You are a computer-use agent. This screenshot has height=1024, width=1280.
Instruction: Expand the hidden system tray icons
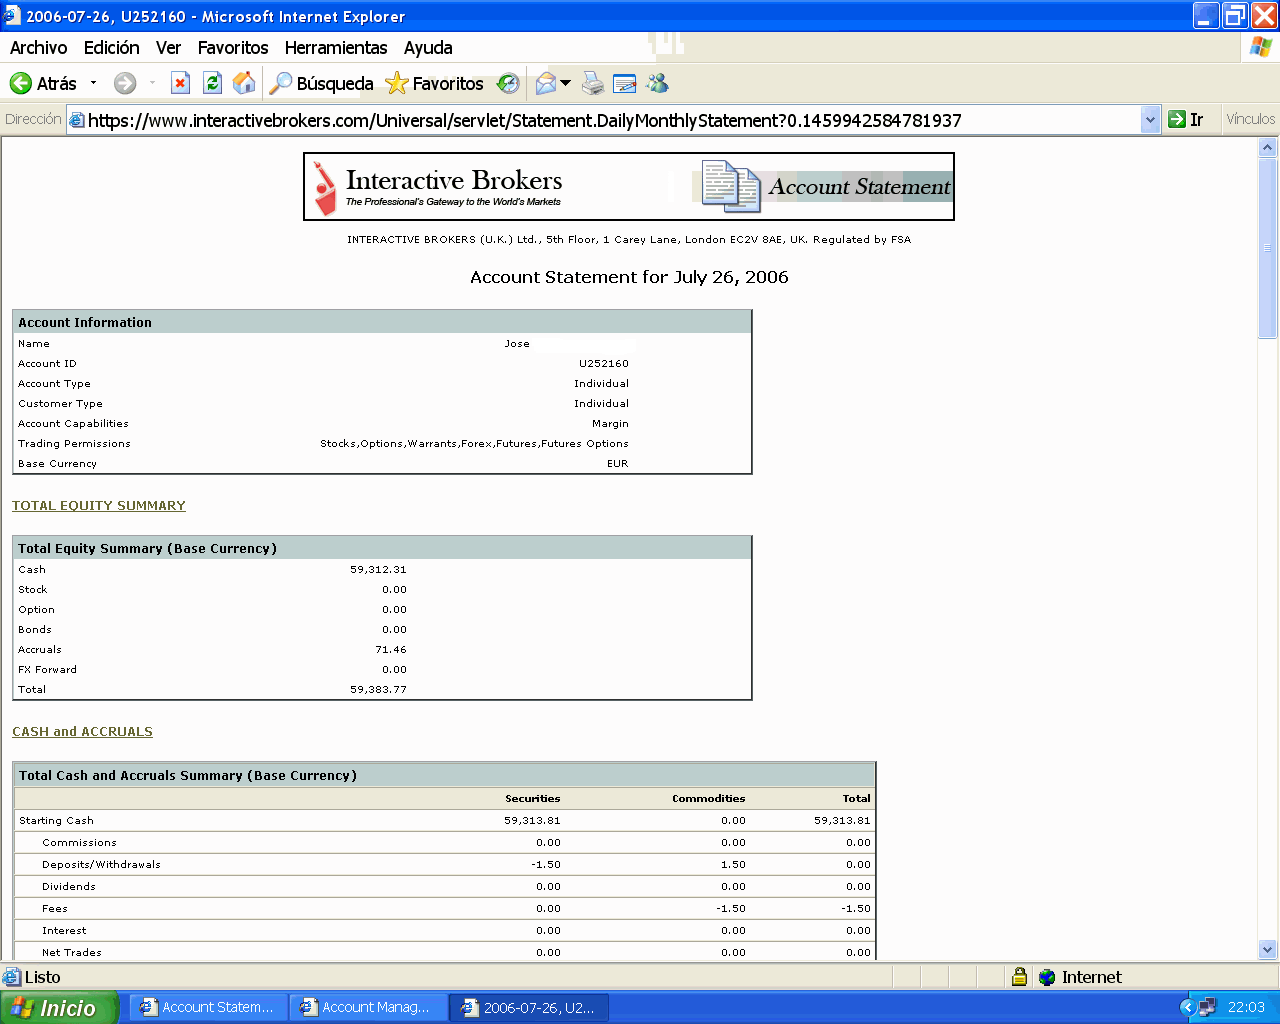(1187, 1007)
